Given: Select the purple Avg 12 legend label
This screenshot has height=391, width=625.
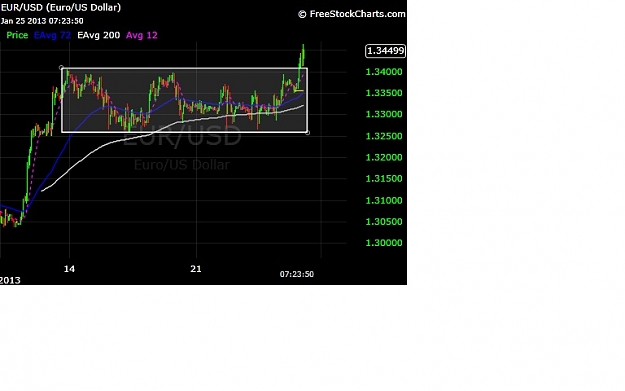Looking at the screenshot, I should click(142, 35).
